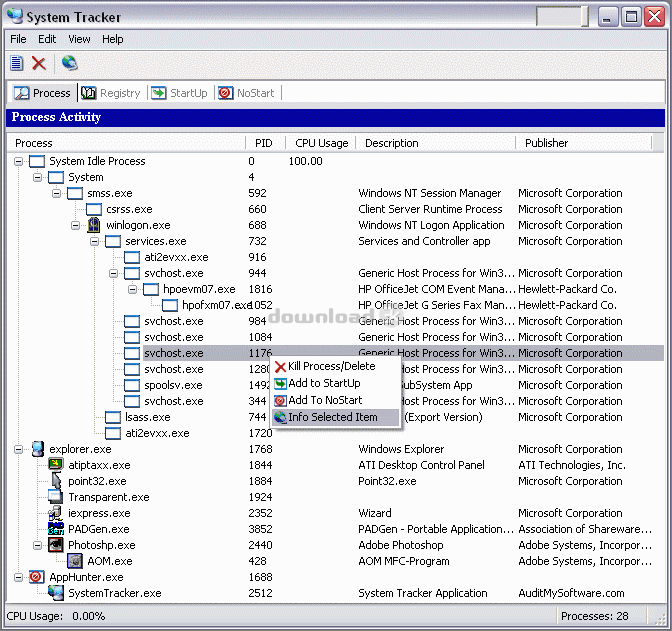Collapse the winlogon.exe tree node

[x=75, y=225]
